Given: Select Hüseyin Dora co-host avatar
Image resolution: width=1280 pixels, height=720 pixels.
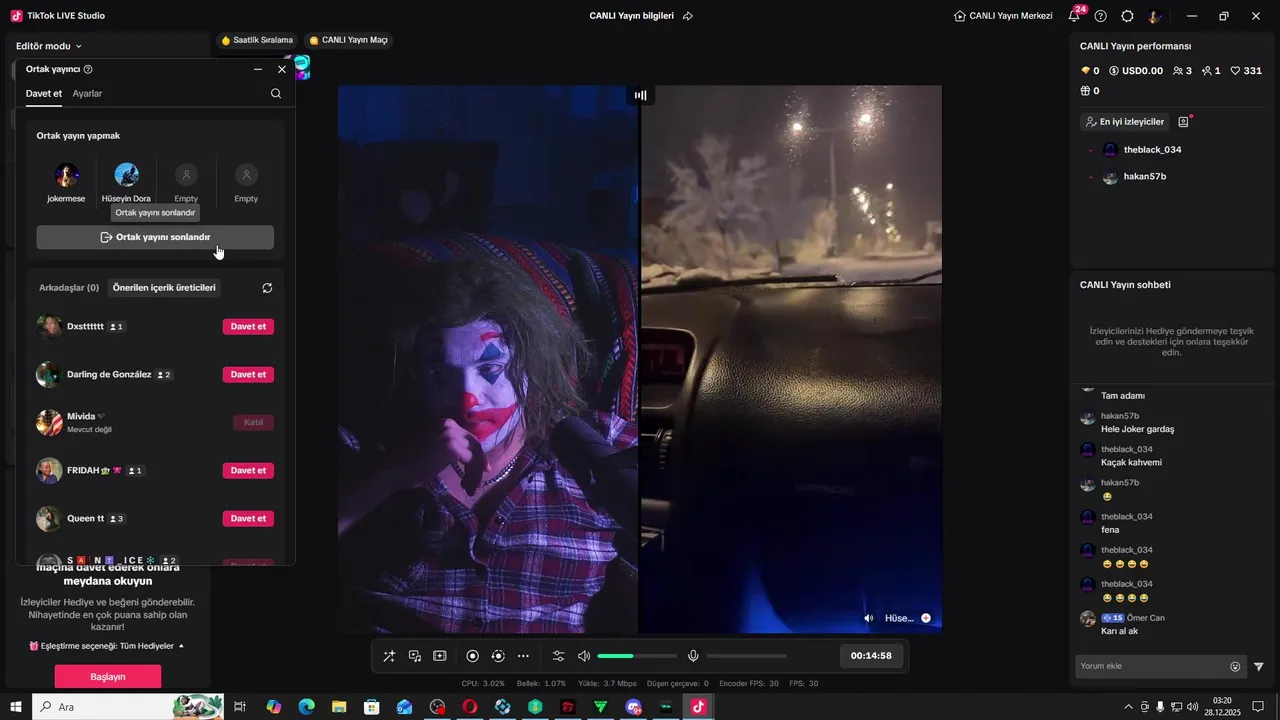Looking at the screenshot, I should click(x=126, y=175).
